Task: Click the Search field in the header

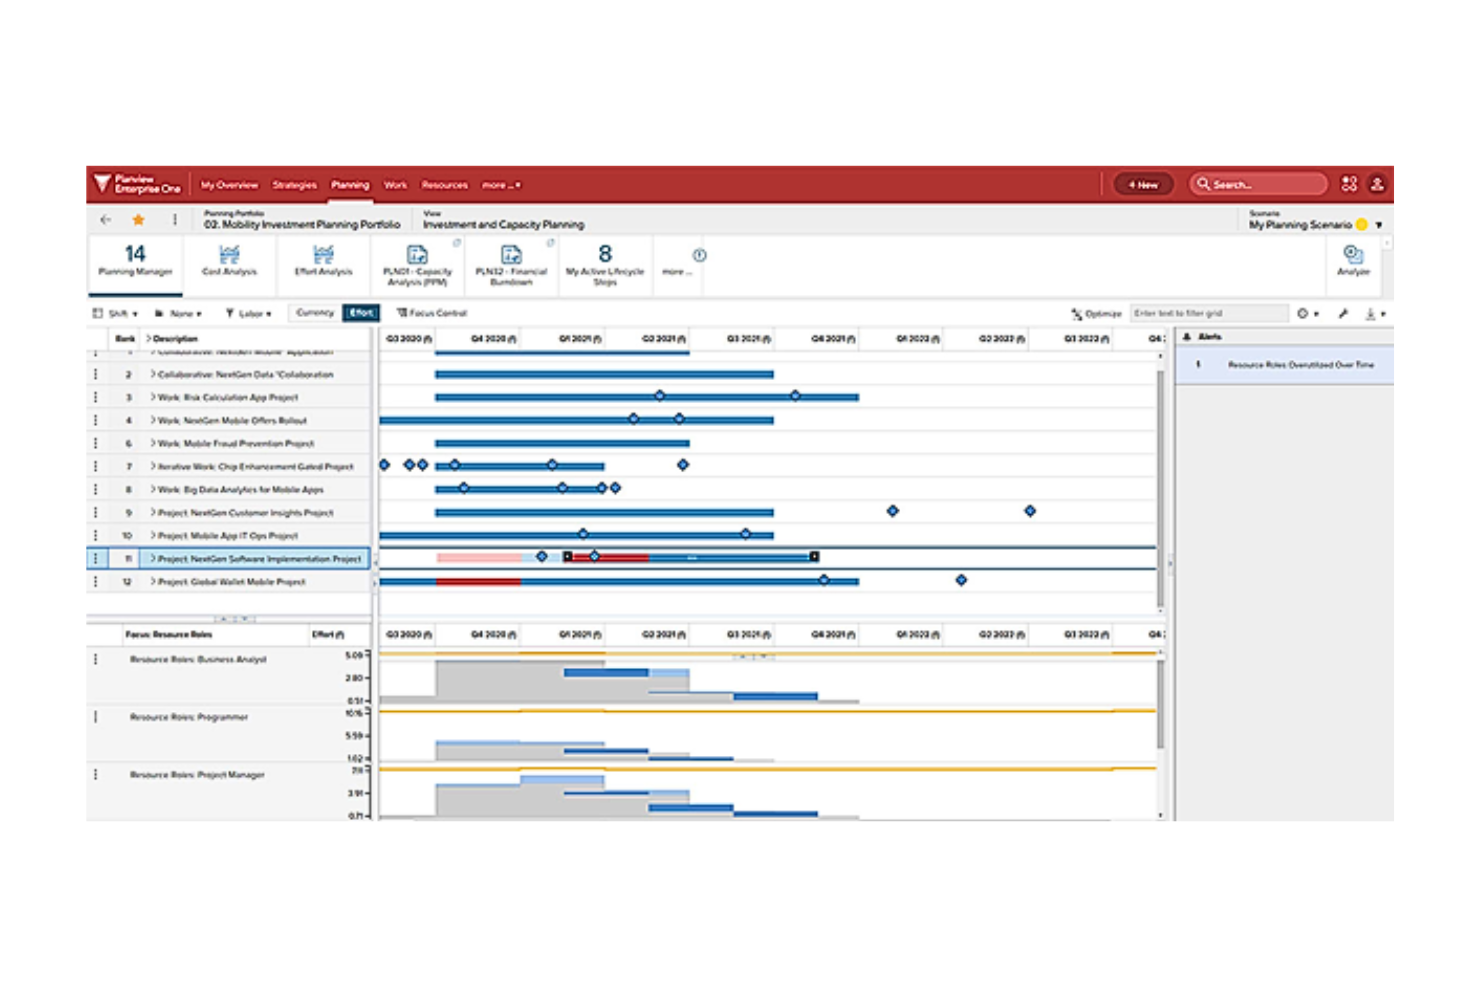Action: pyautogui.click(x=1259, y=184)
